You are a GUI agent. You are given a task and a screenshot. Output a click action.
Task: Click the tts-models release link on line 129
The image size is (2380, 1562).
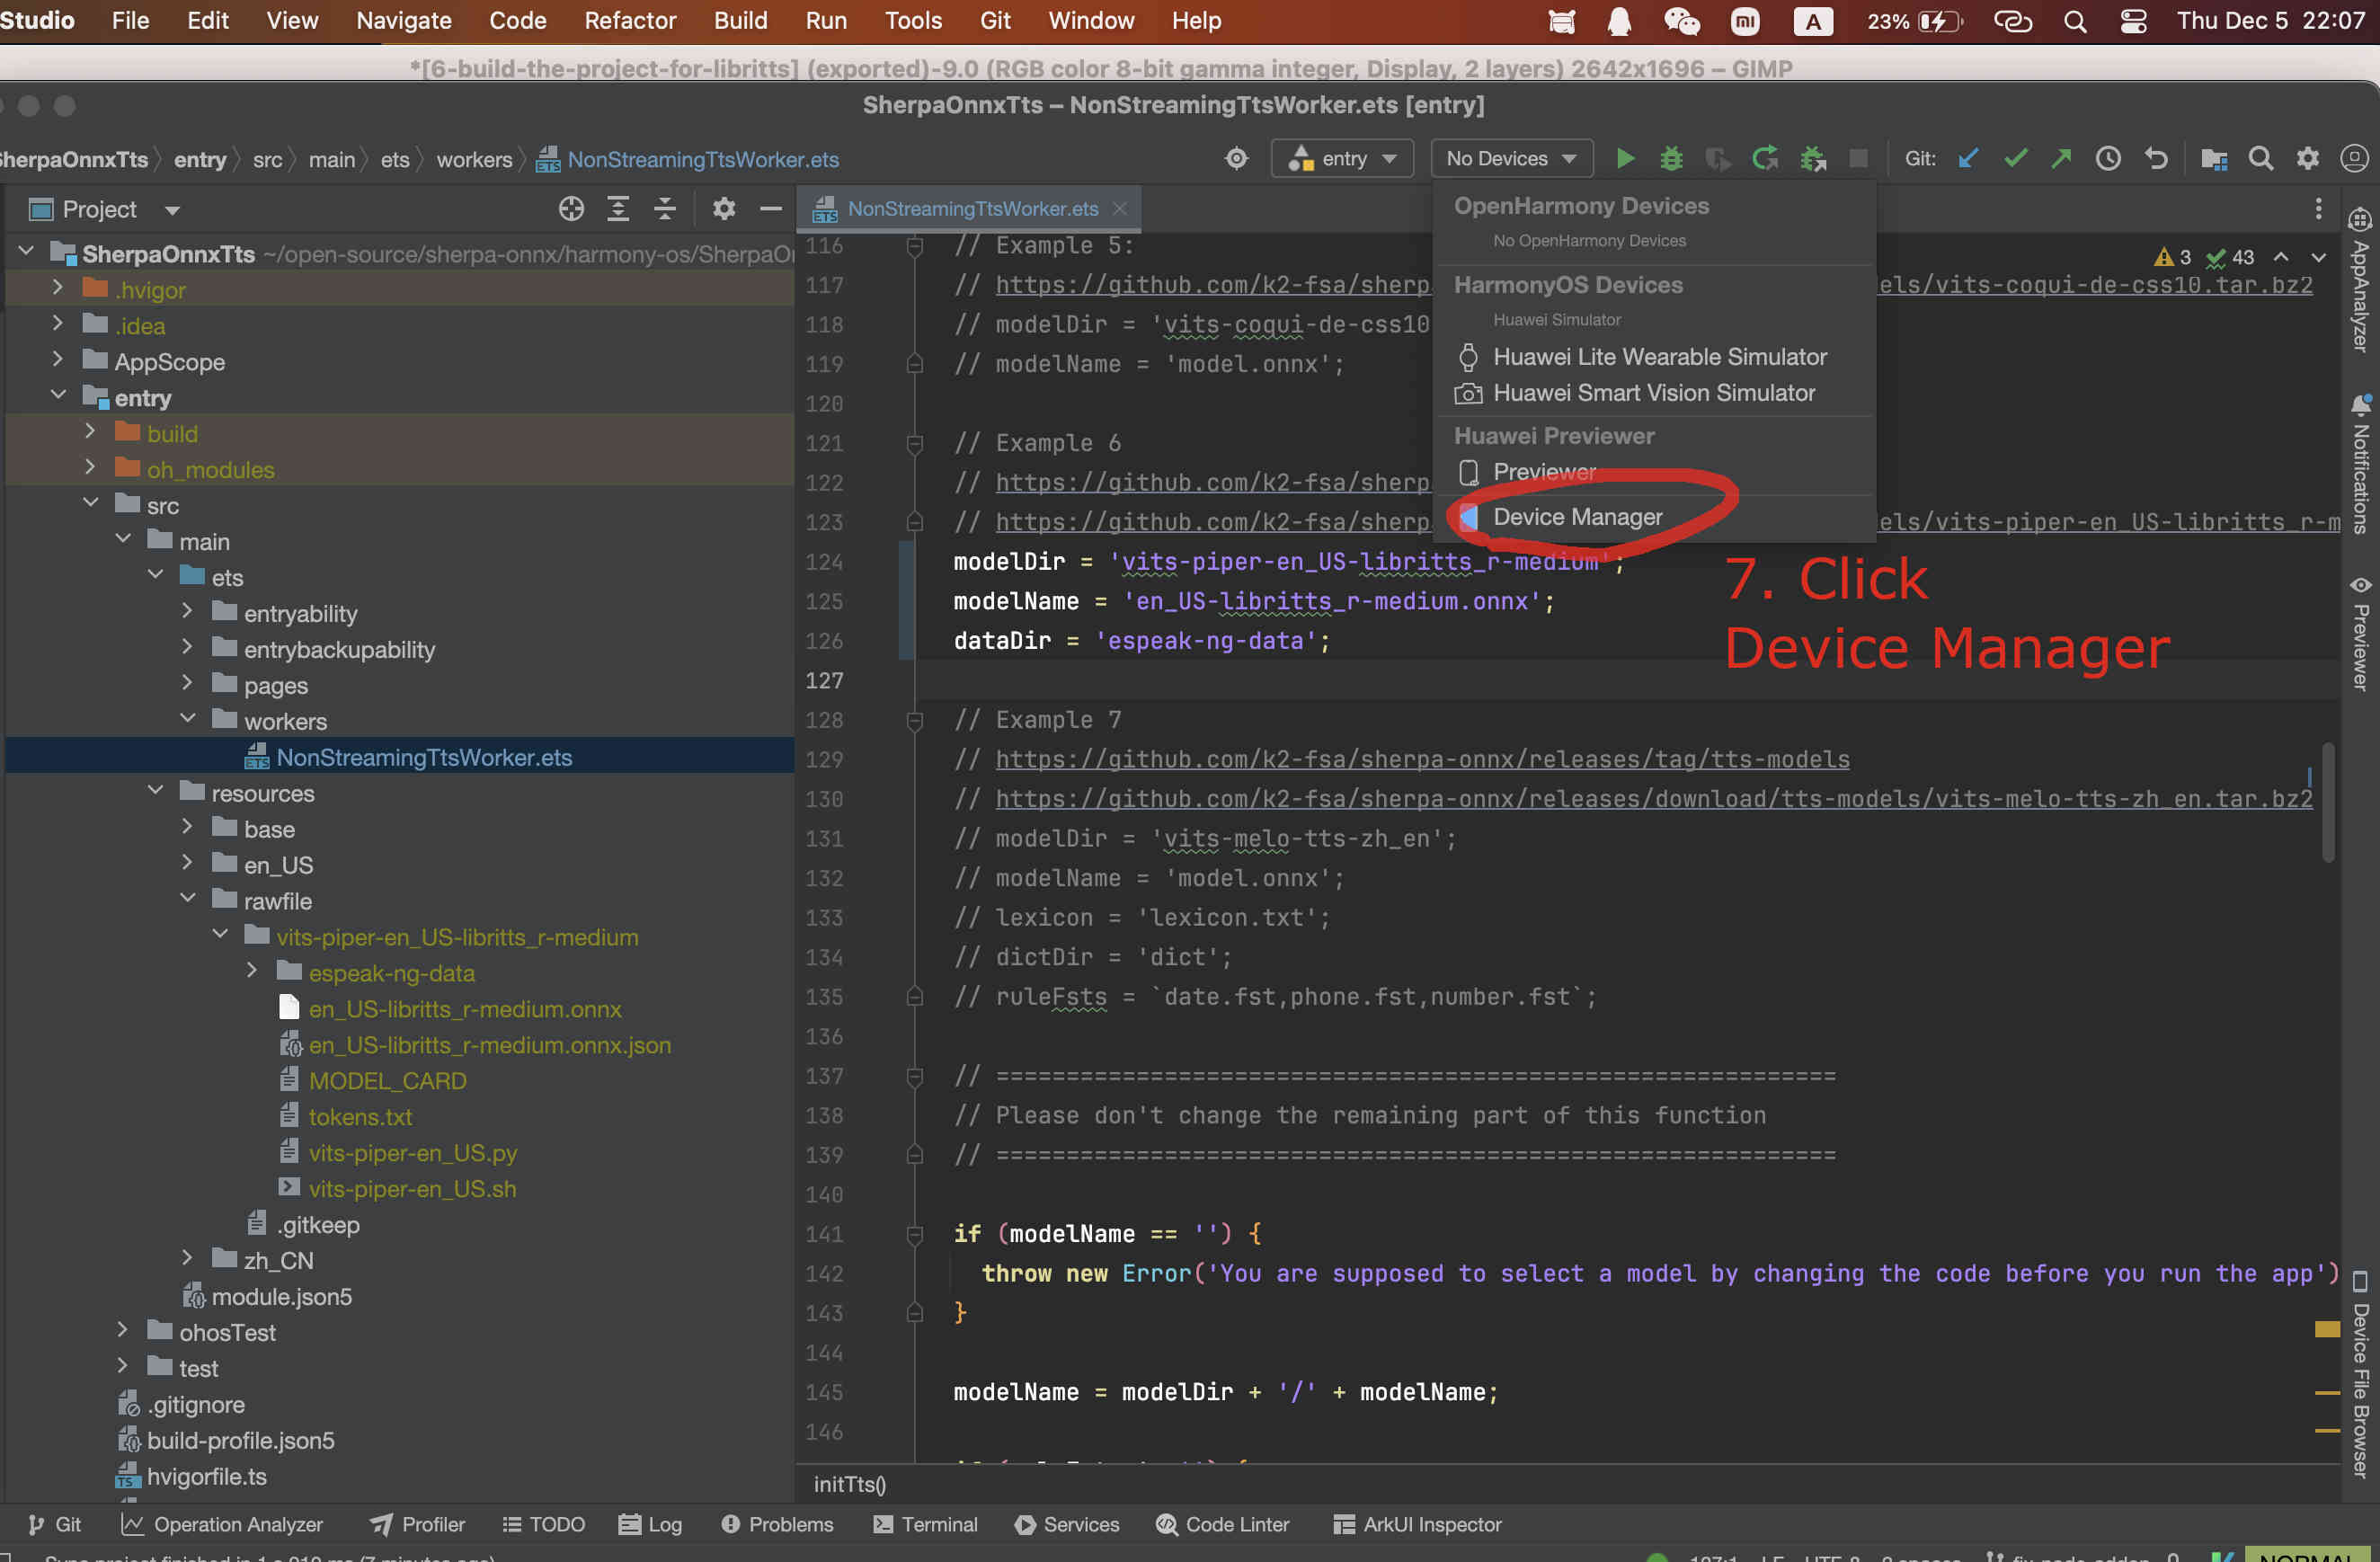pyautogui.click(x=1422, y=759)
